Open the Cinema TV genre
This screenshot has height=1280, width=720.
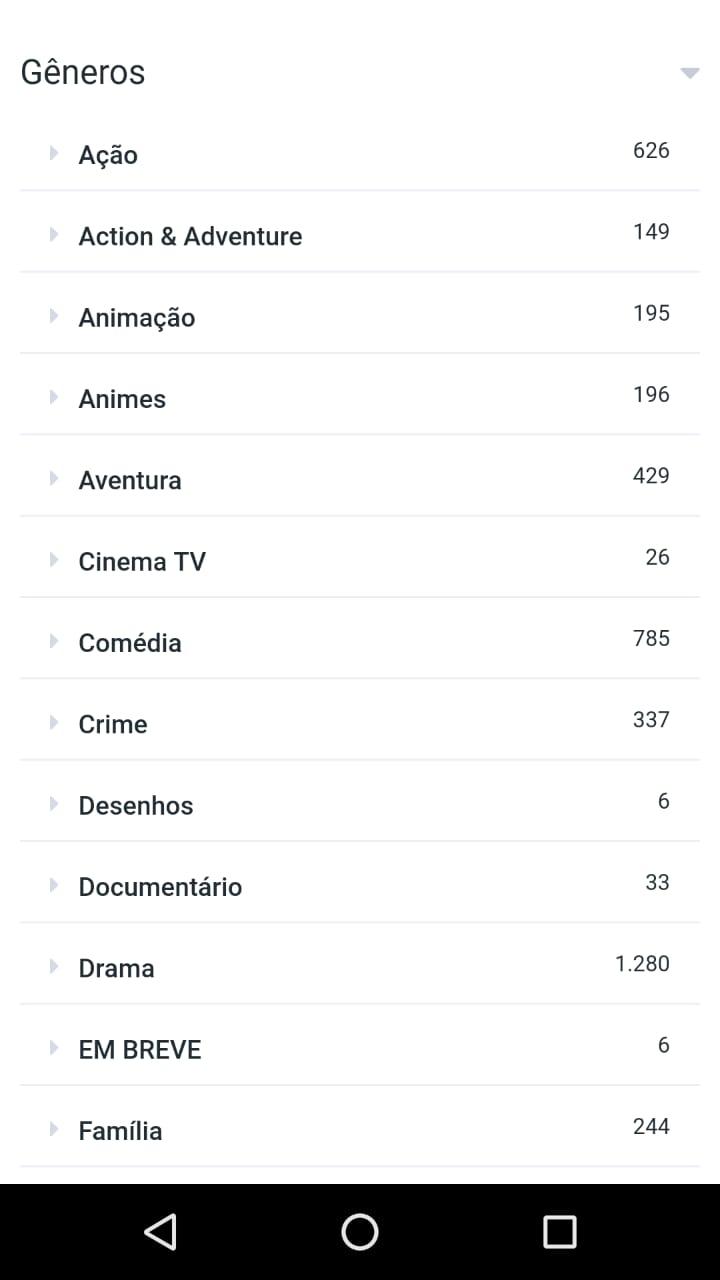click(x=142, y=562)
